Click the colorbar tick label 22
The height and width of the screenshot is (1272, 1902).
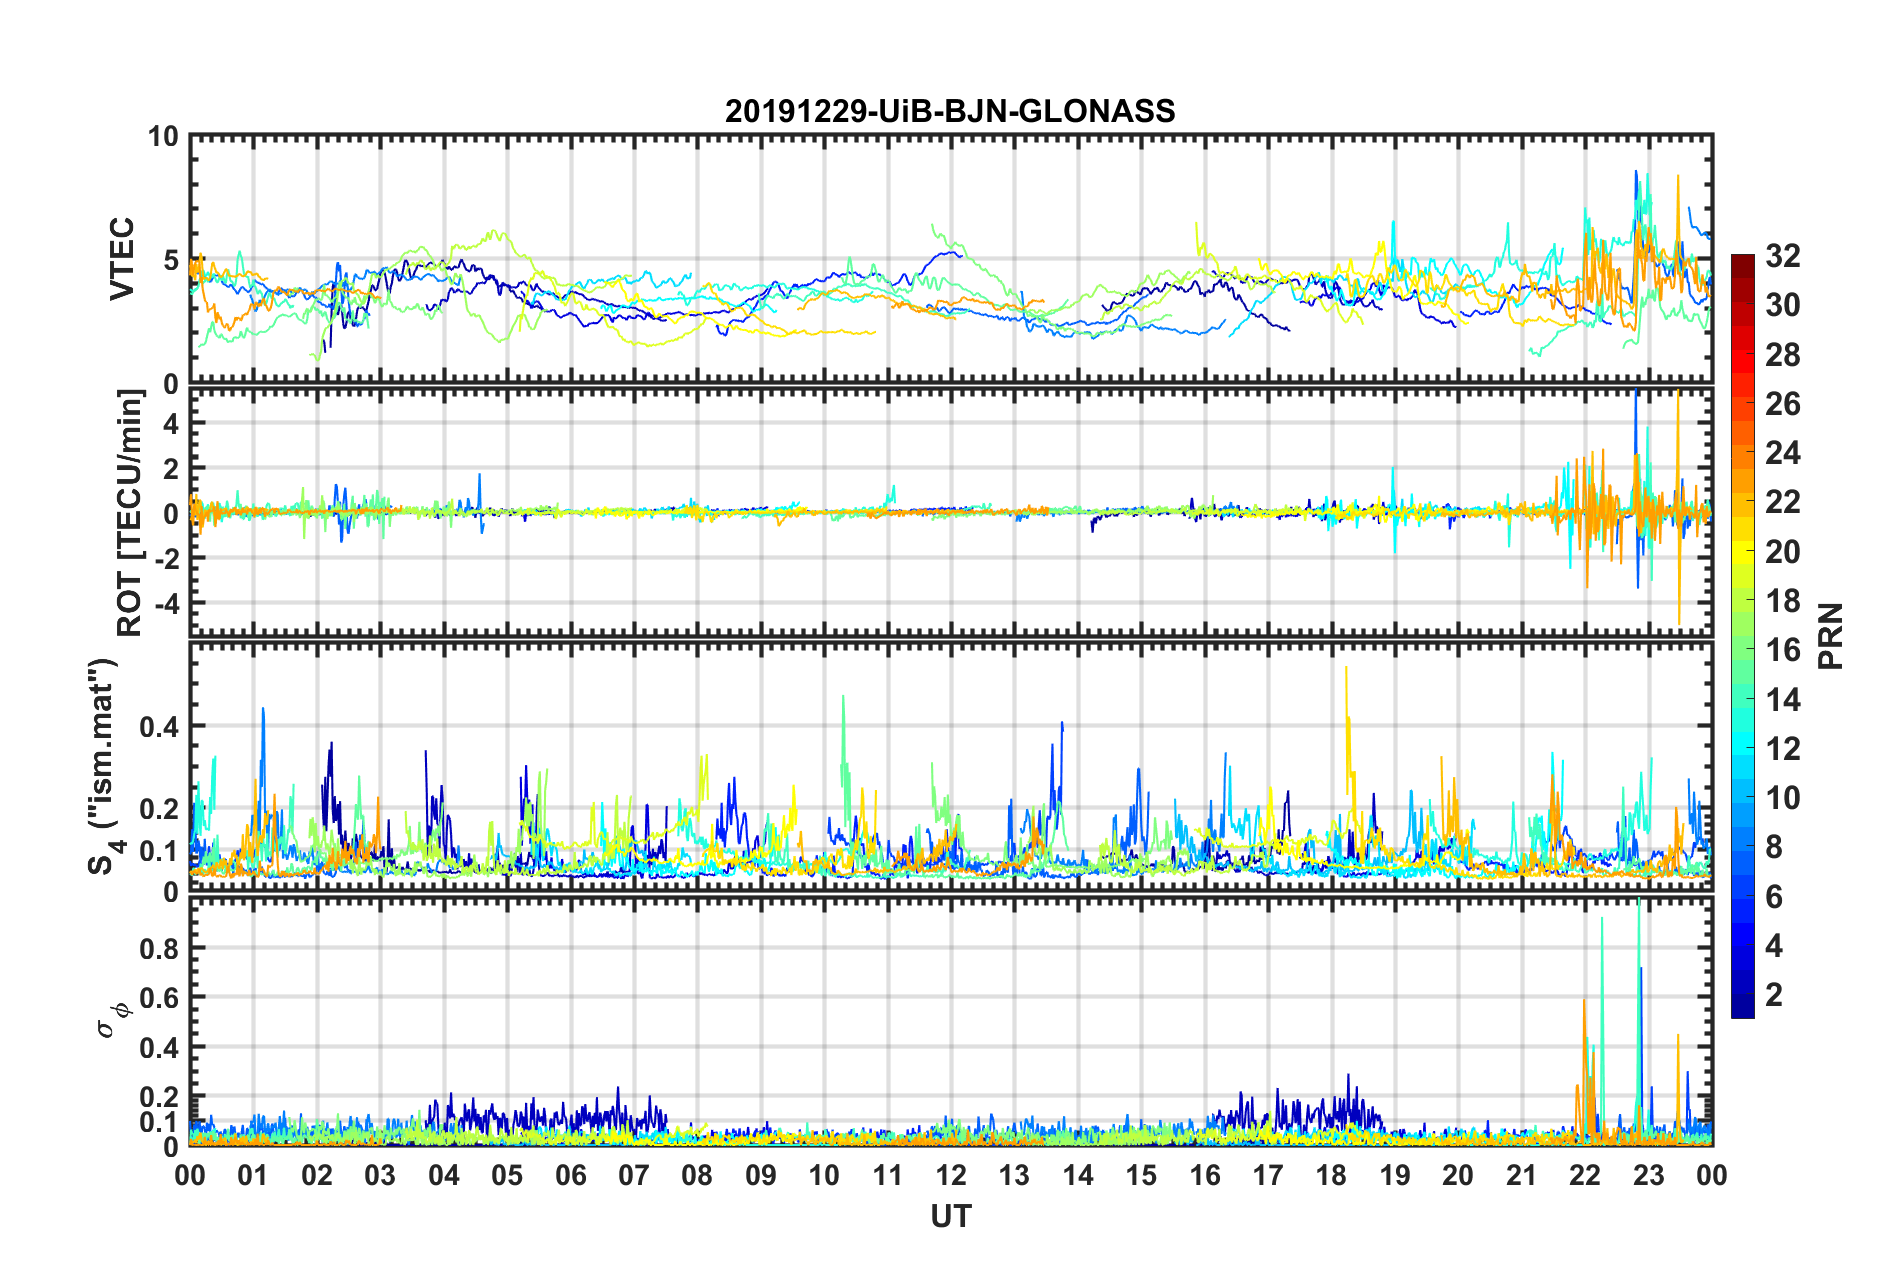(x=1782, y=502)
